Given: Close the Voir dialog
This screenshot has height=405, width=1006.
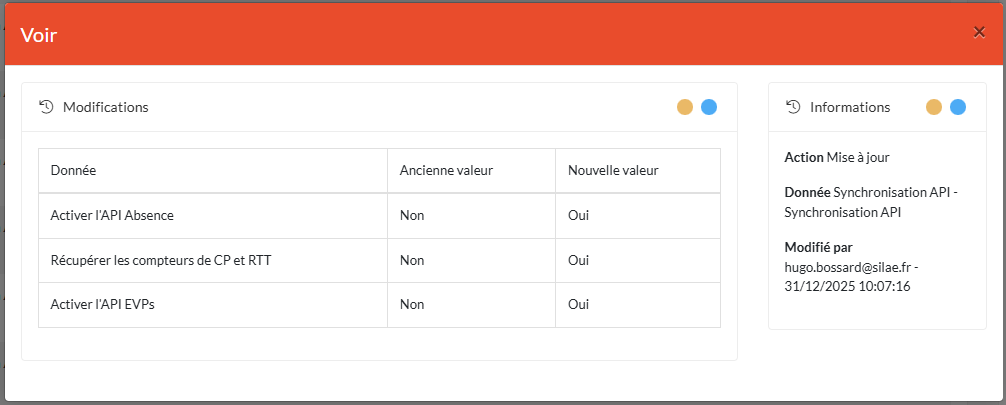Looking at the screenshot, I should tap(979, 32).
